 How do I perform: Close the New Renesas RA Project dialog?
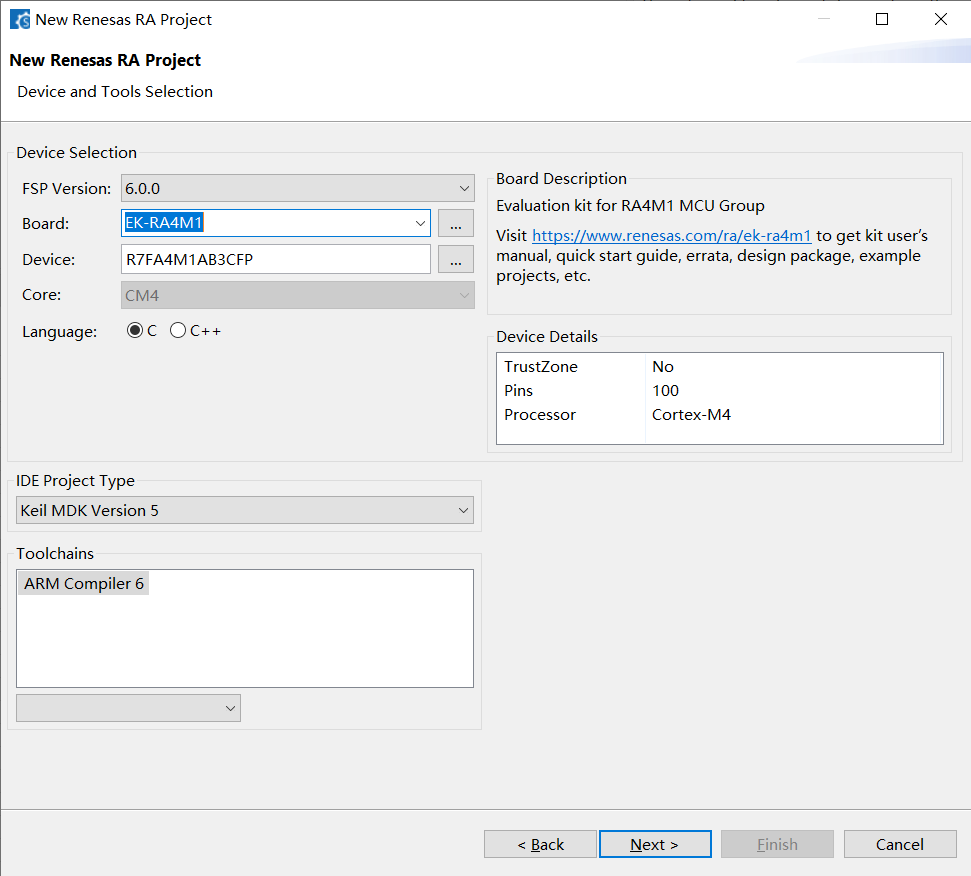940,19
